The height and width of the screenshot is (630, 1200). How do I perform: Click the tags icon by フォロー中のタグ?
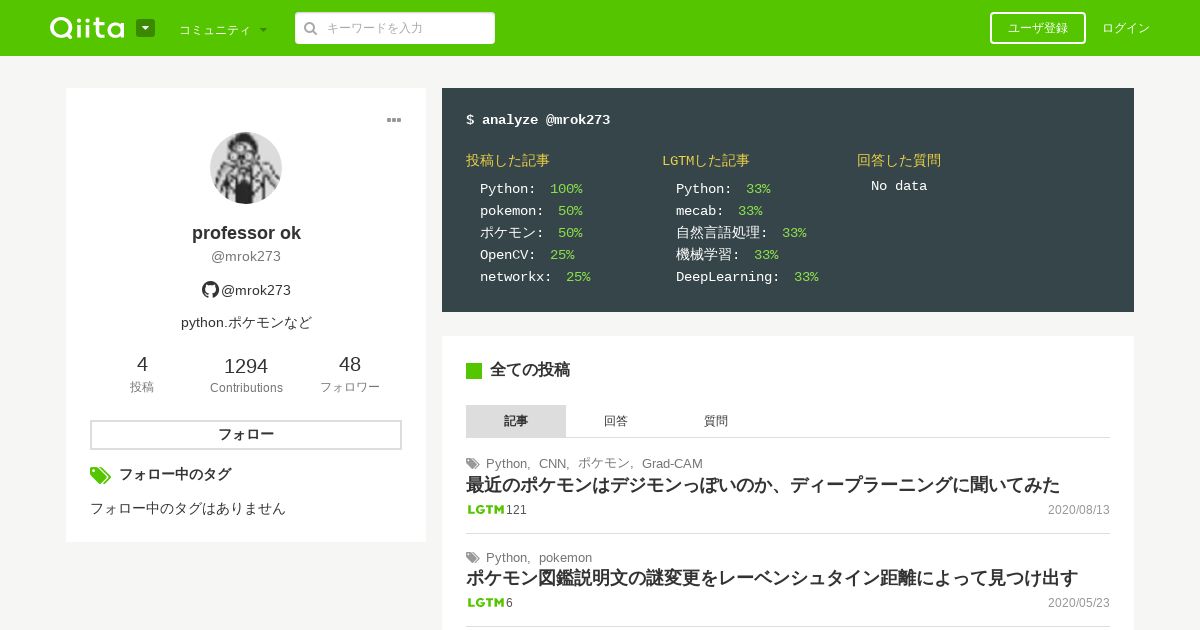pyautogui.click(x=100, y=475)
